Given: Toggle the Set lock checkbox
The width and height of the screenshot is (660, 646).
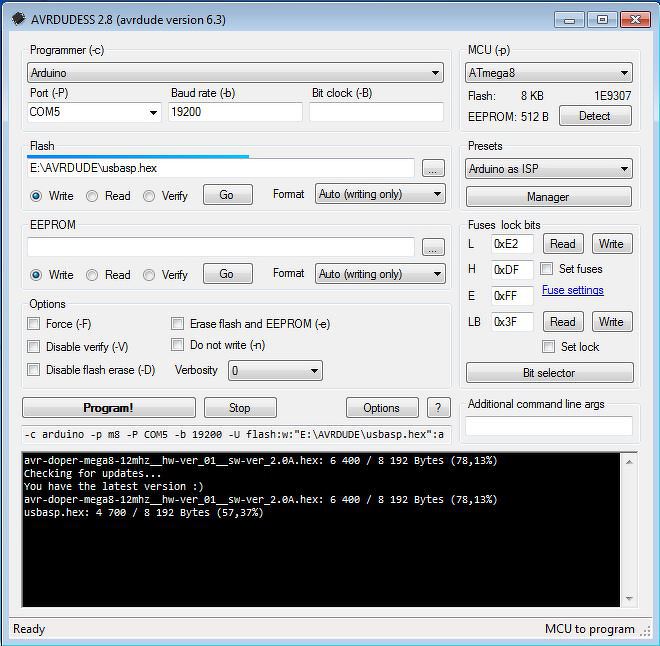Looking at the screenshot, I should 548,346.
